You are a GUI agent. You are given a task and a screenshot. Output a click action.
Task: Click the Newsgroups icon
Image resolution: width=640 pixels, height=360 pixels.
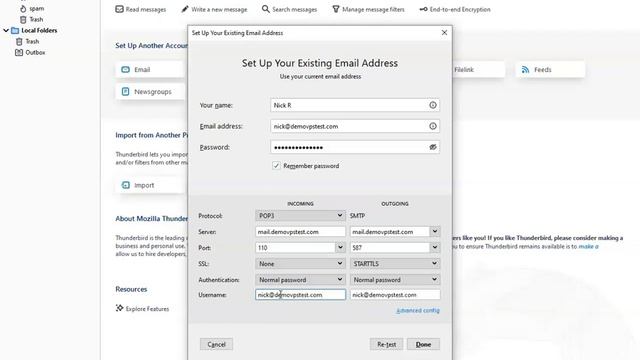(125, 92)
